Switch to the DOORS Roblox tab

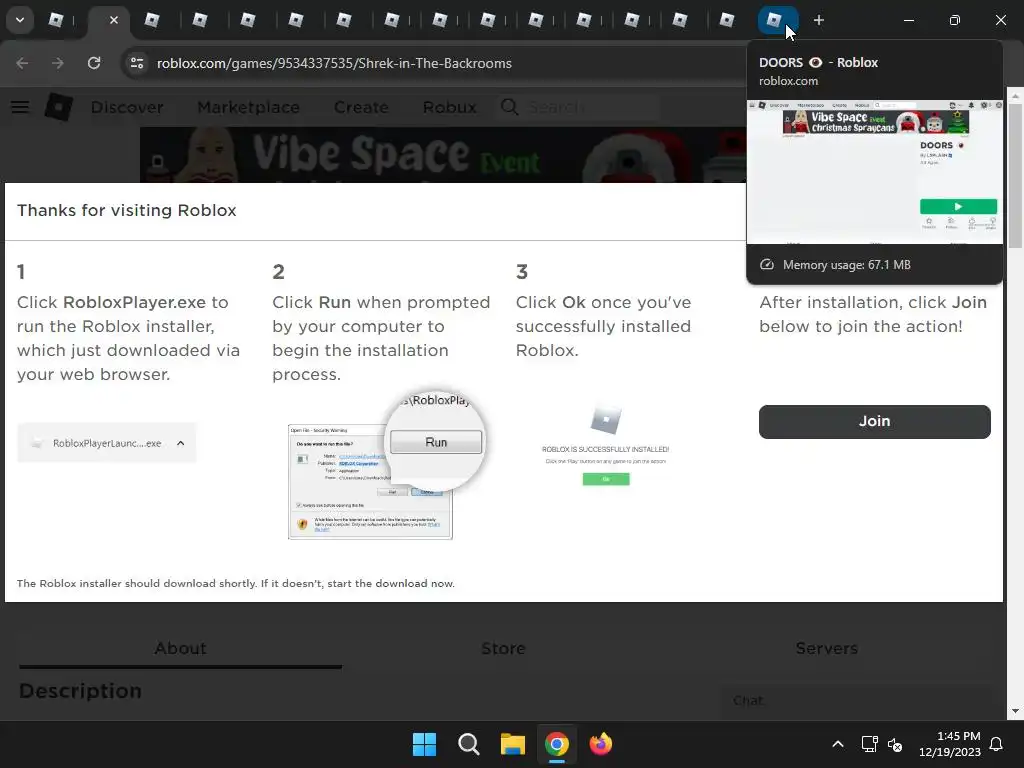tap(777, 20)
